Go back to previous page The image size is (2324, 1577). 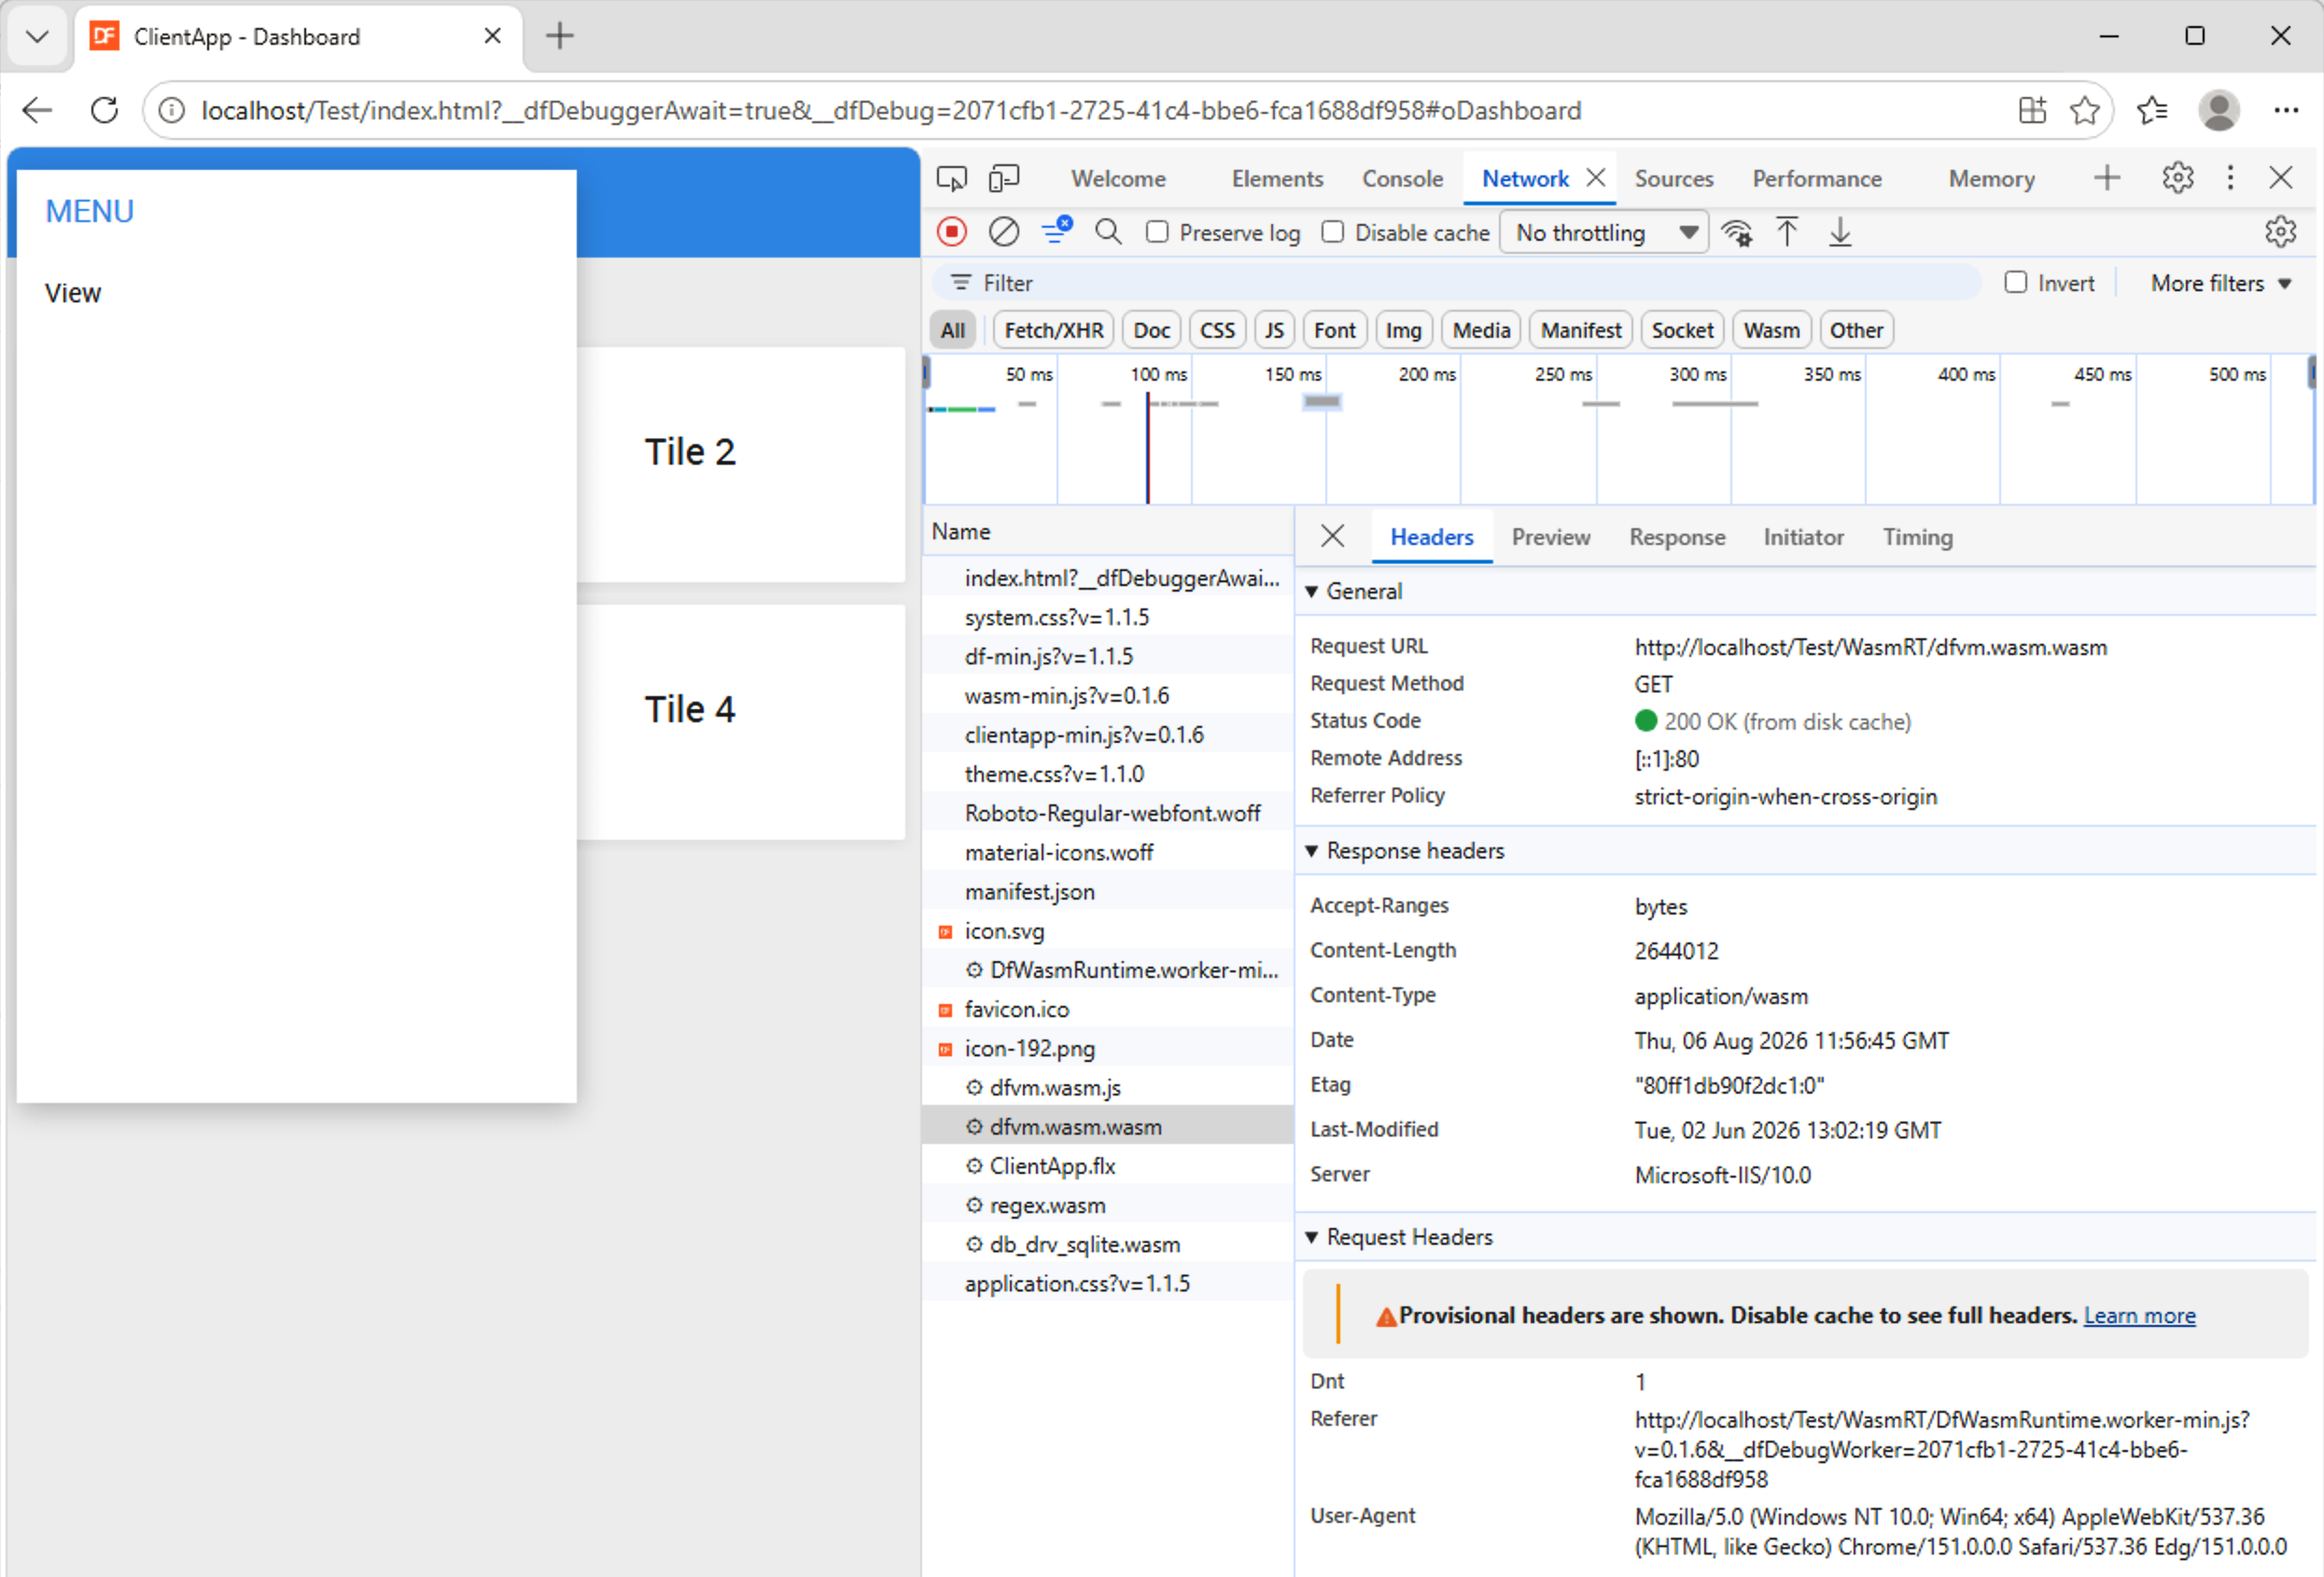(x=37, y=110)
